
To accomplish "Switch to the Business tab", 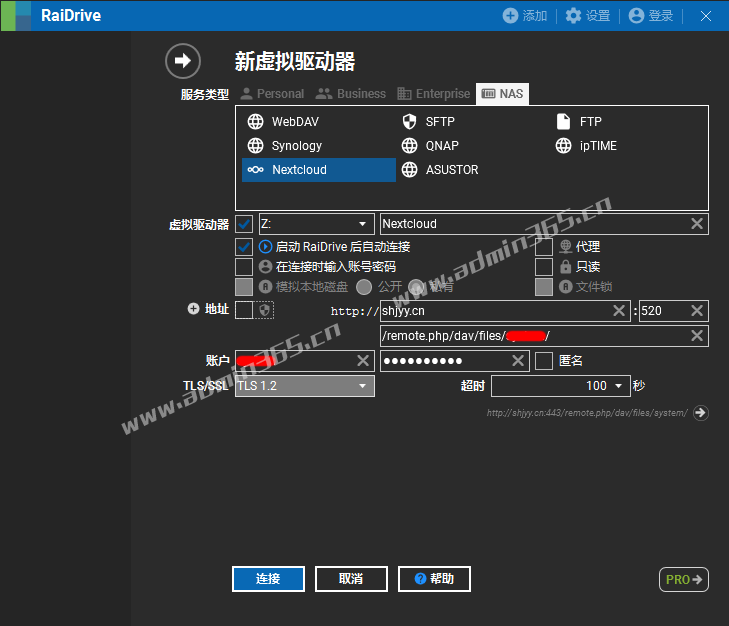I will pyautogui.click(x=350, y=94).
